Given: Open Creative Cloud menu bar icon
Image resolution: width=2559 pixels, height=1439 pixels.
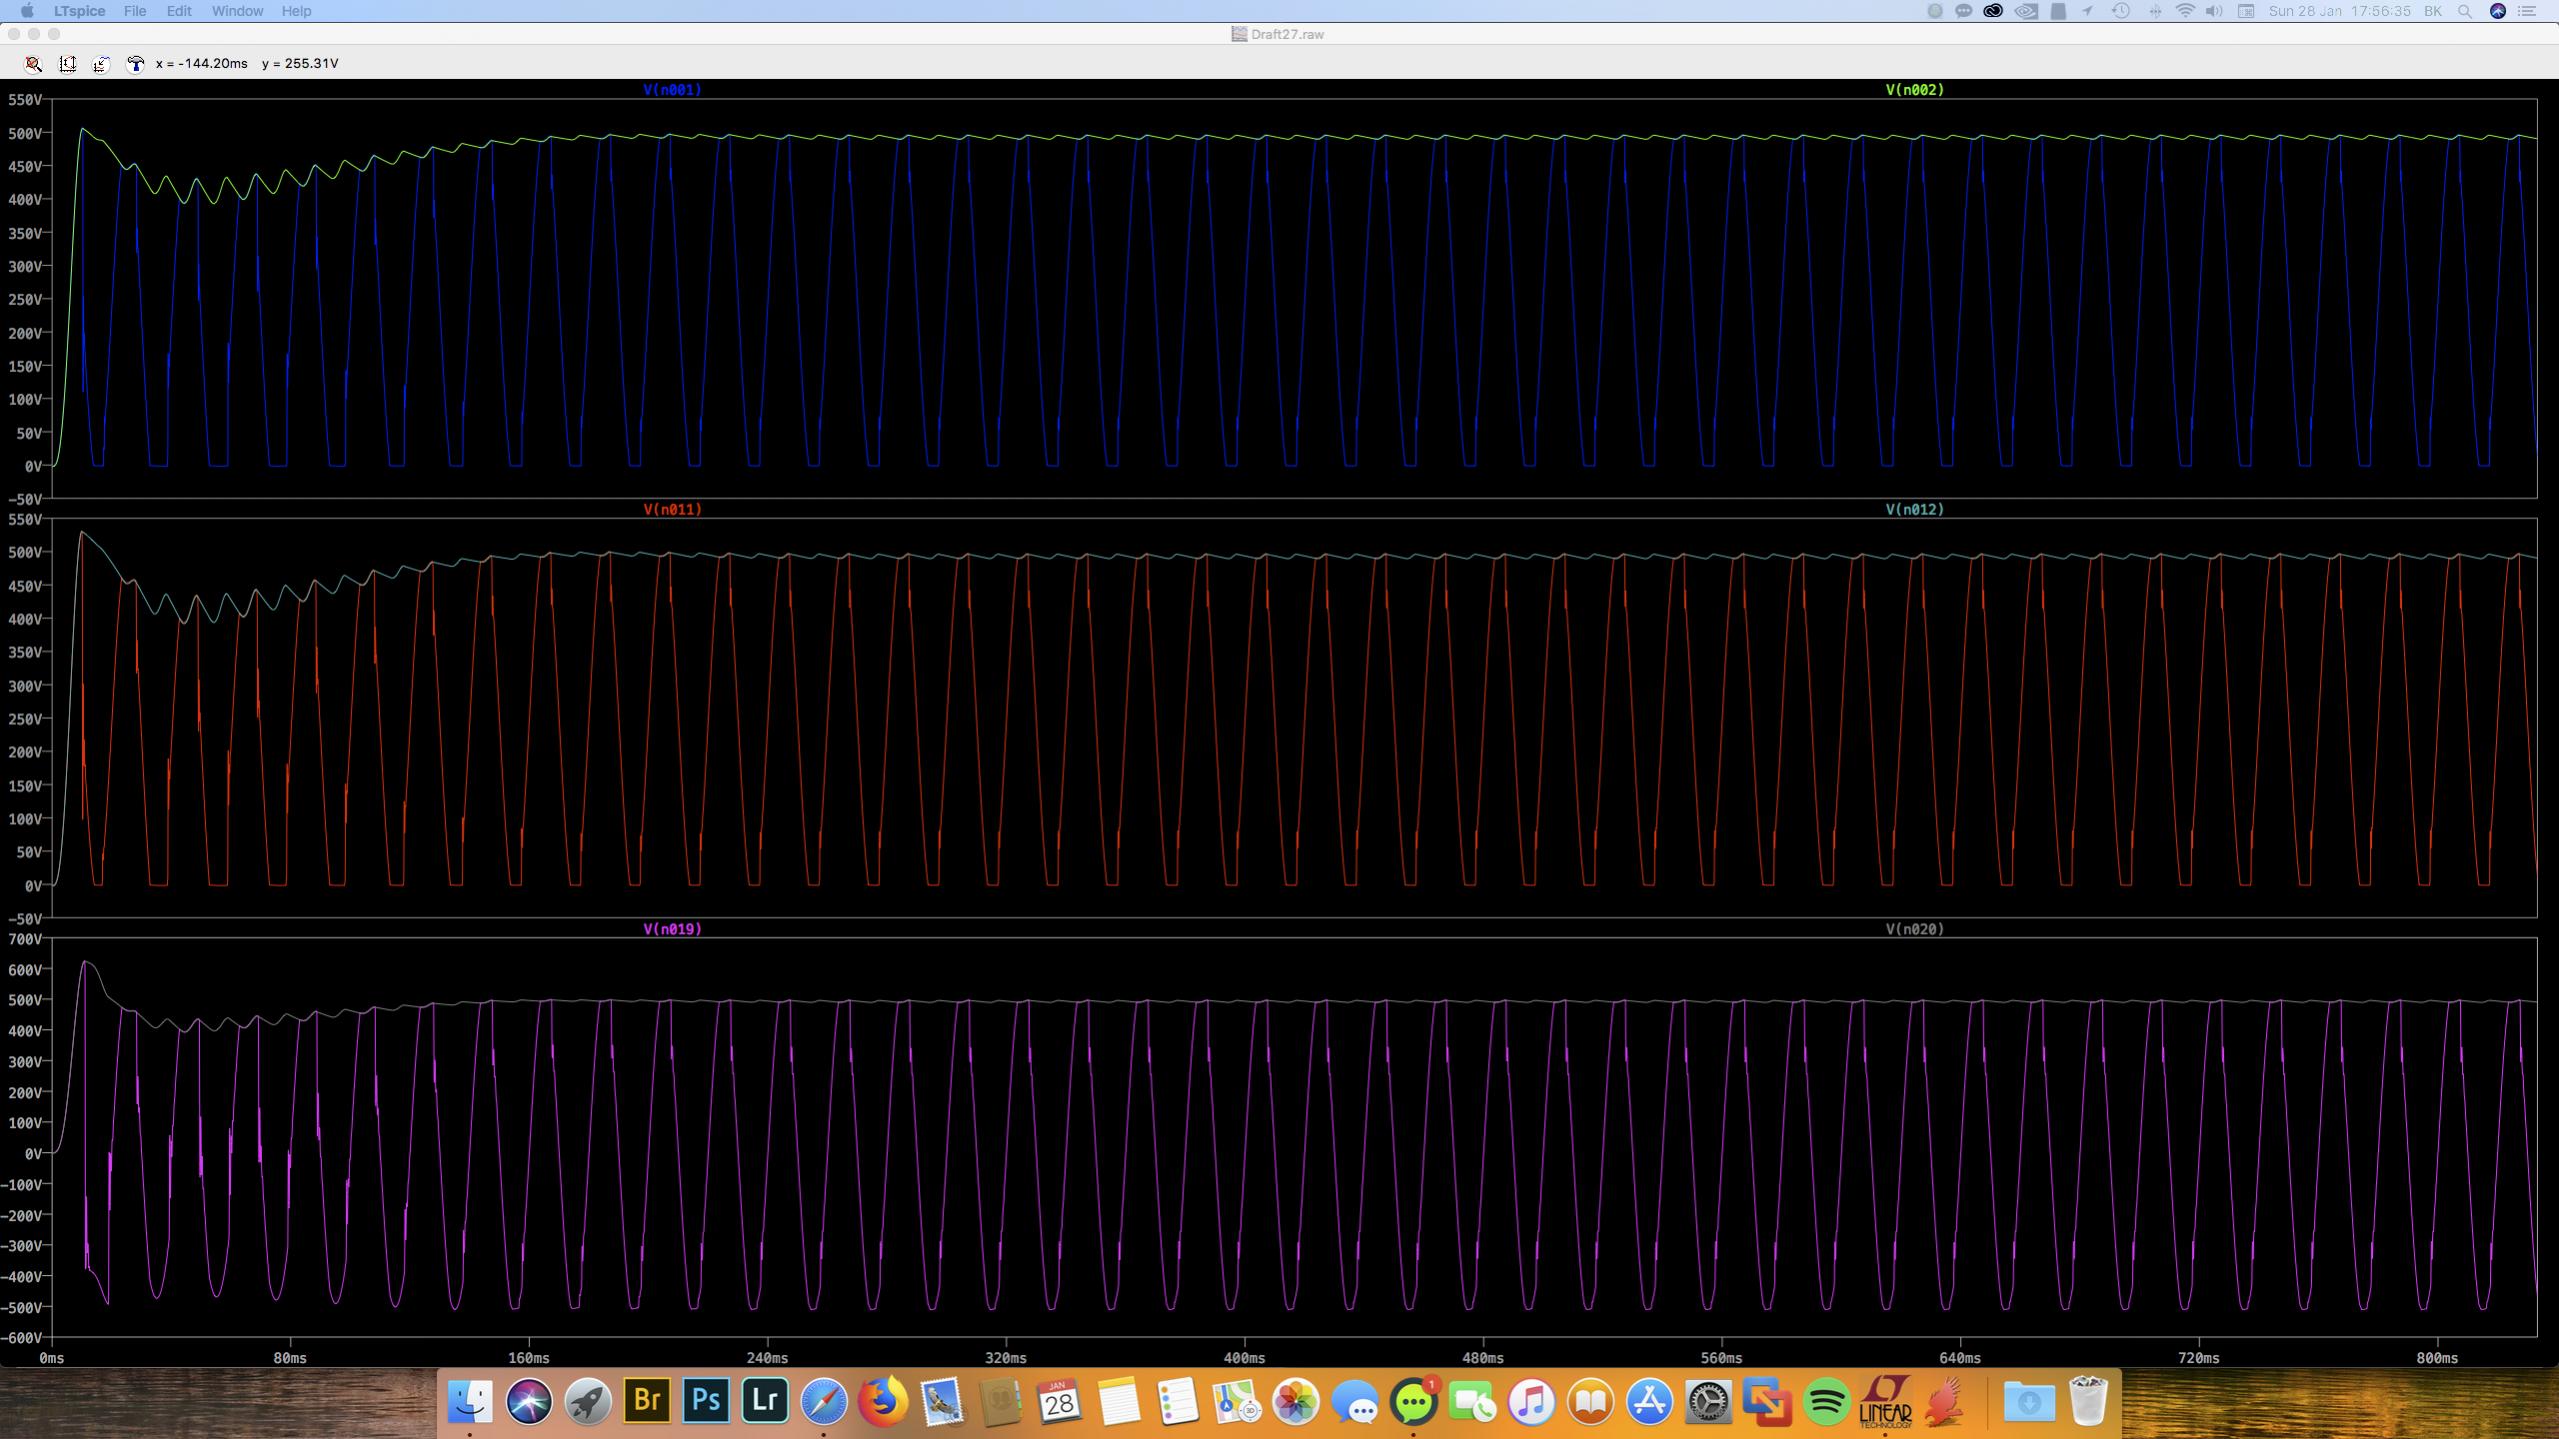Looking at the screenshot, I should 1993,11.
